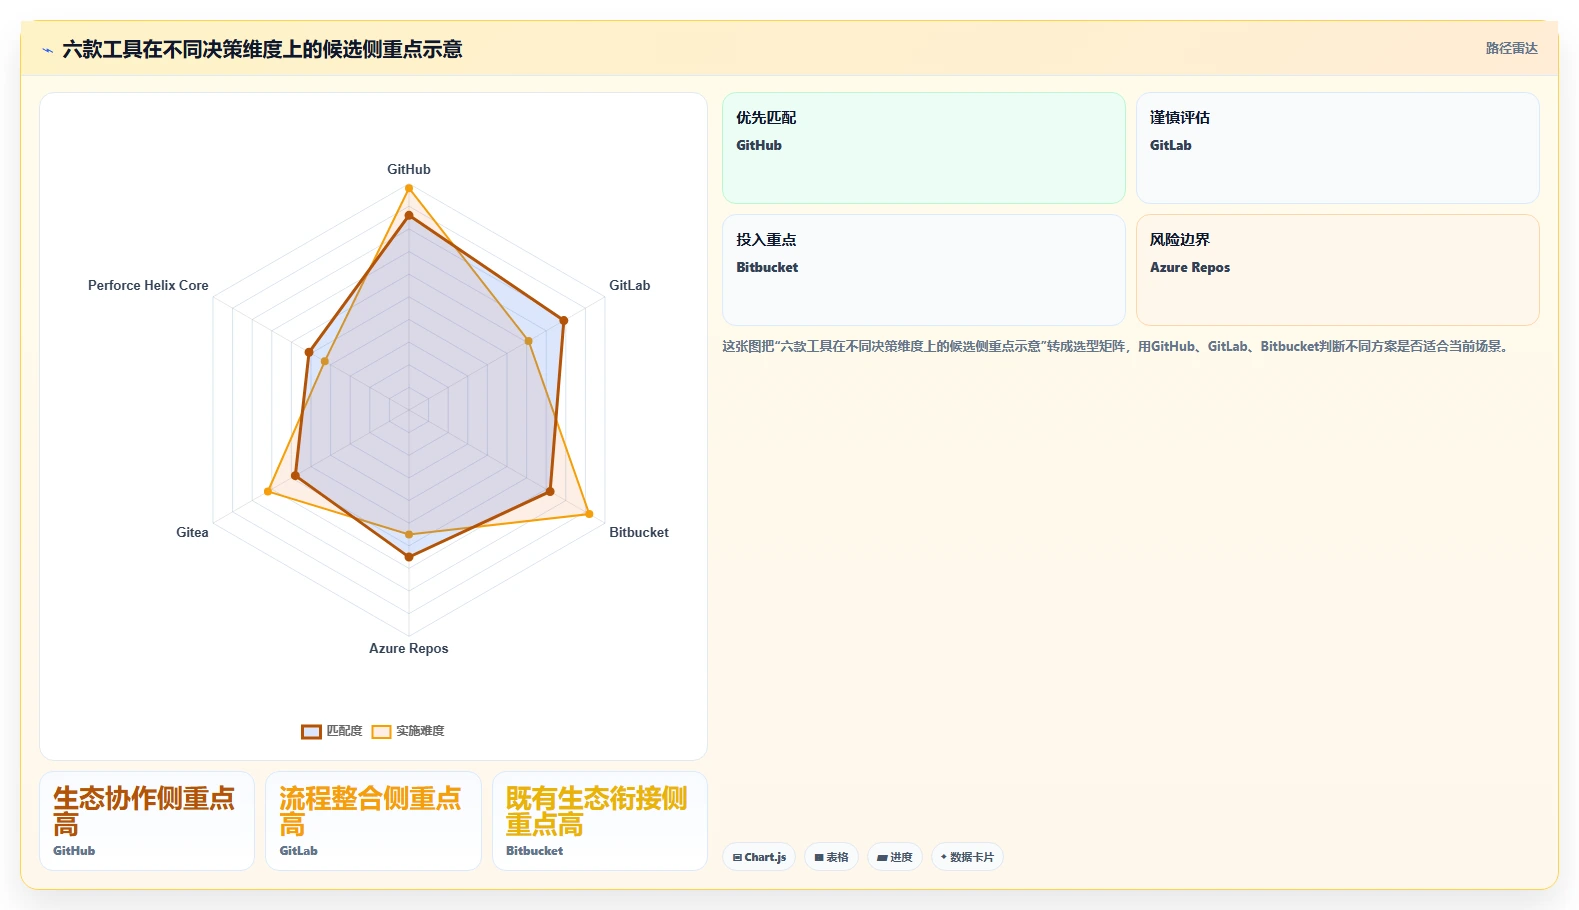Click the orange data point on Gitea axis
Image resolution: width=1579 pixels, height=910 pixels.
pyautogui.click(x=268, y=491)
